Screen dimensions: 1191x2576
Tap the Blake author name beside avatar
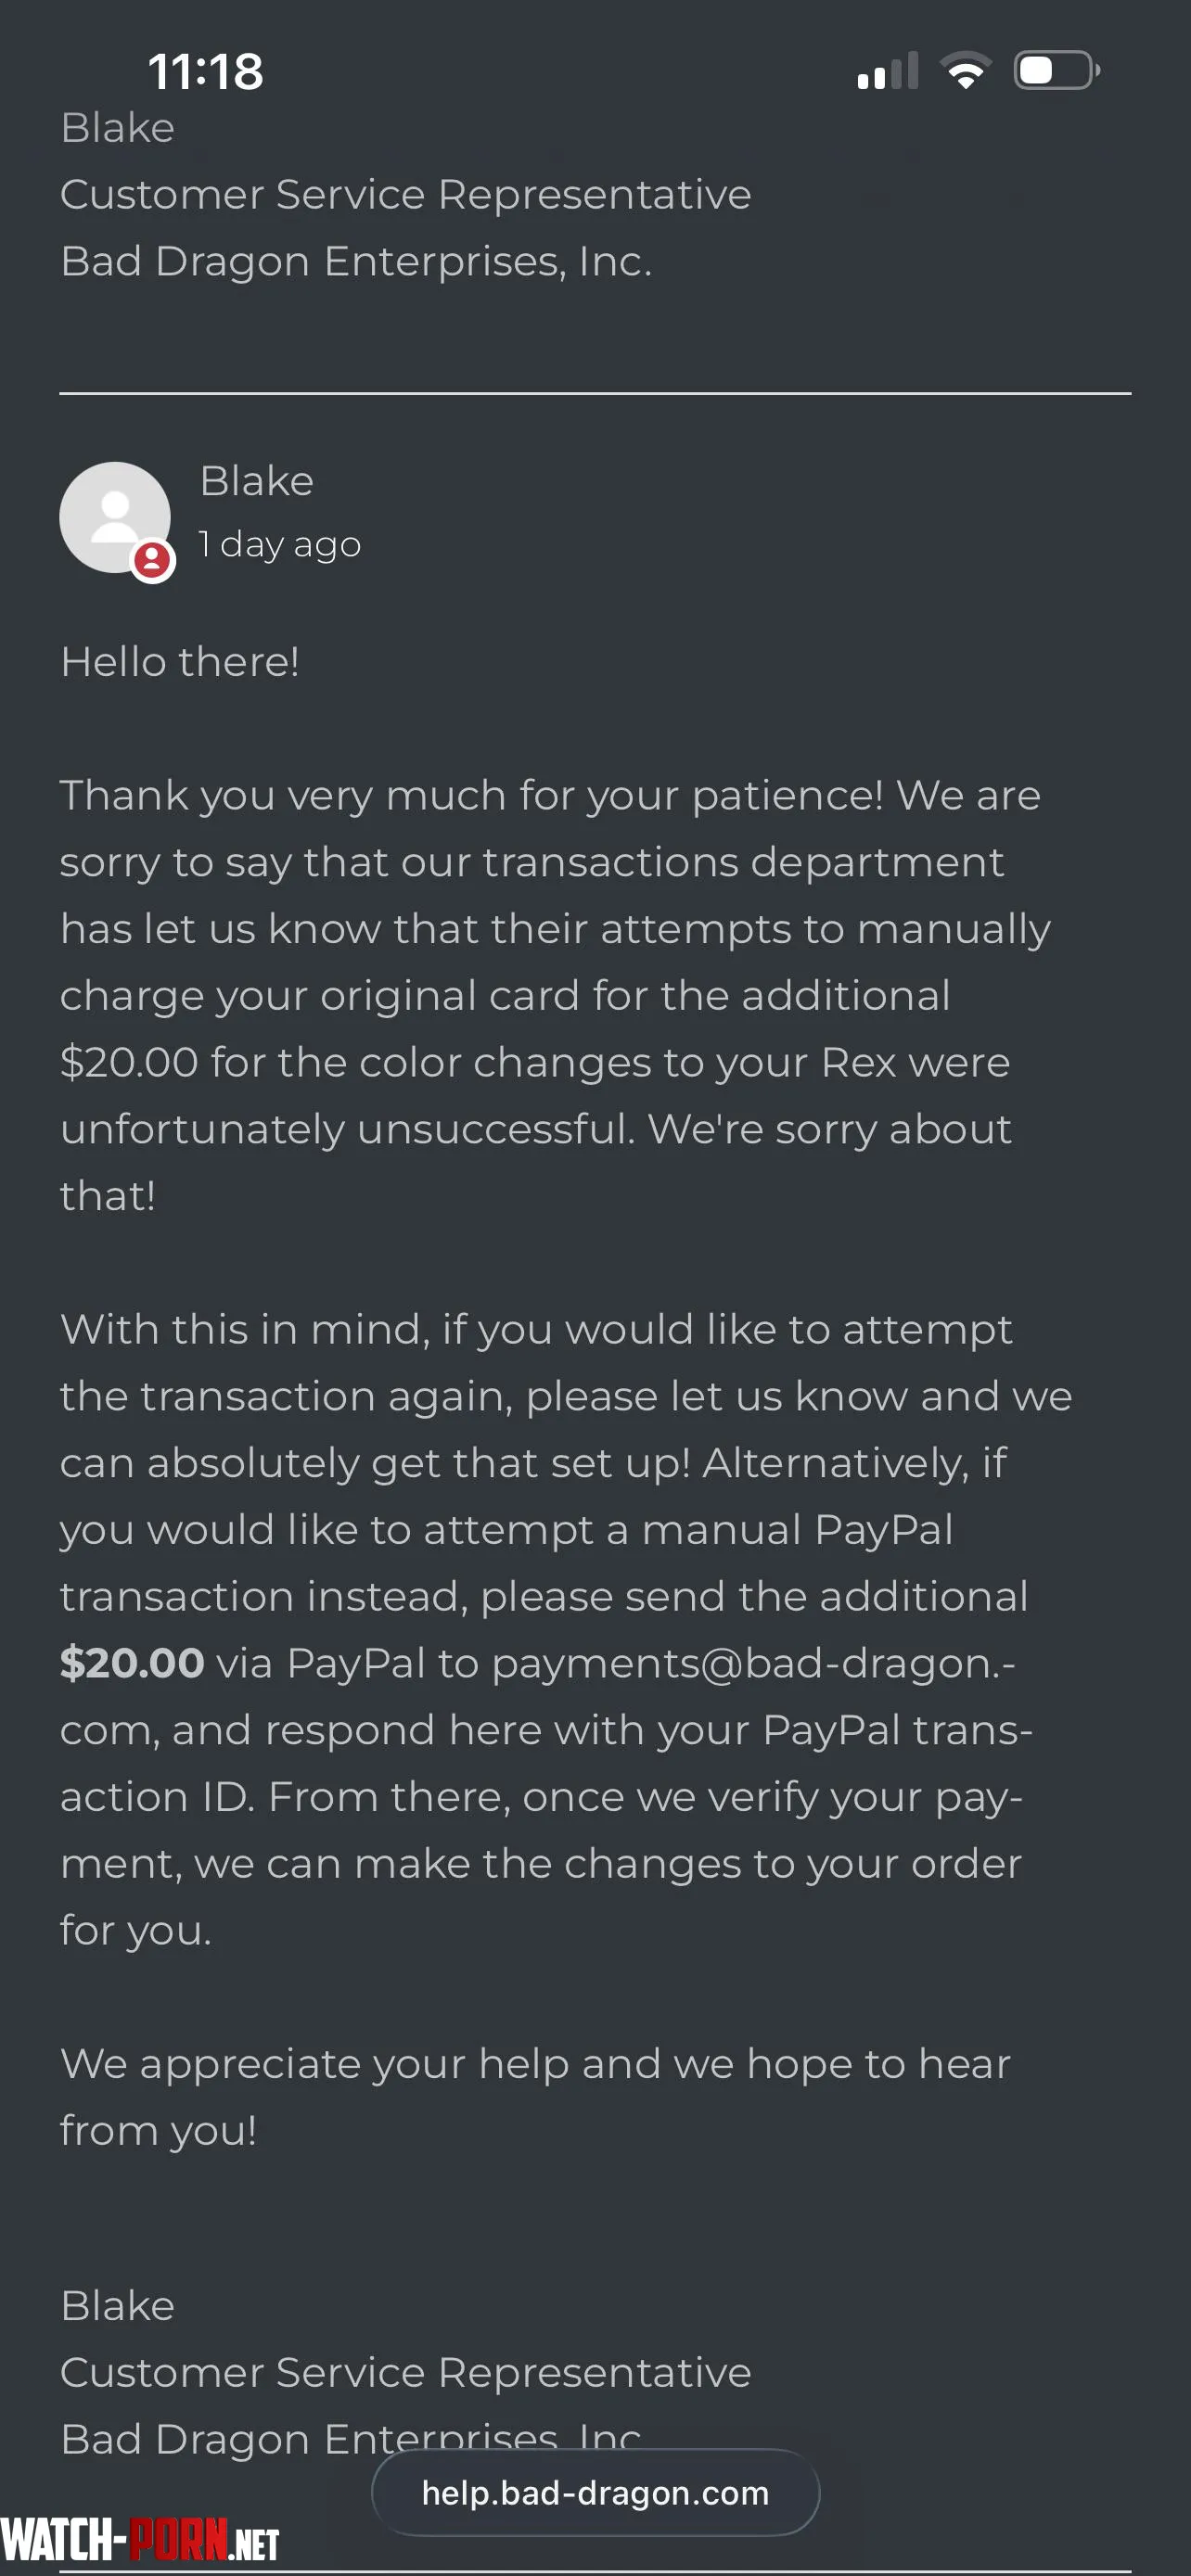(x=257, y=481)
